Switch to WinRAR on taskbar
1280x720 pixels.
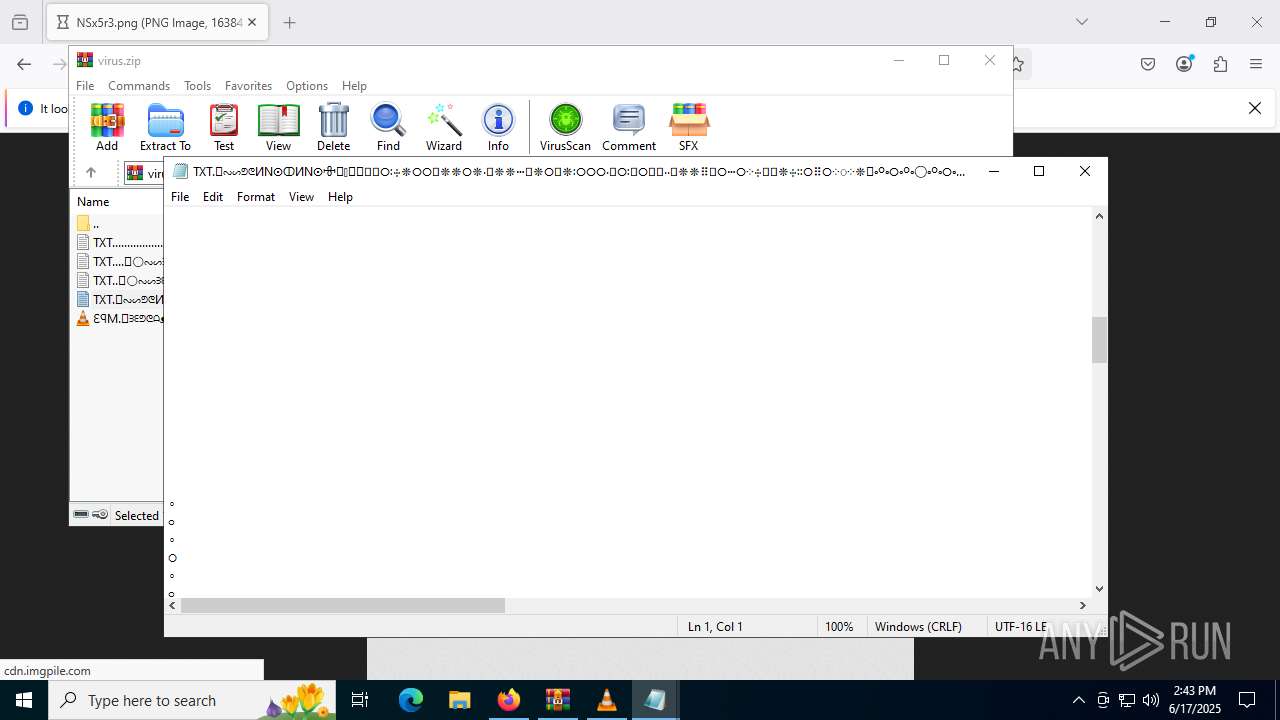click(557, 700)
